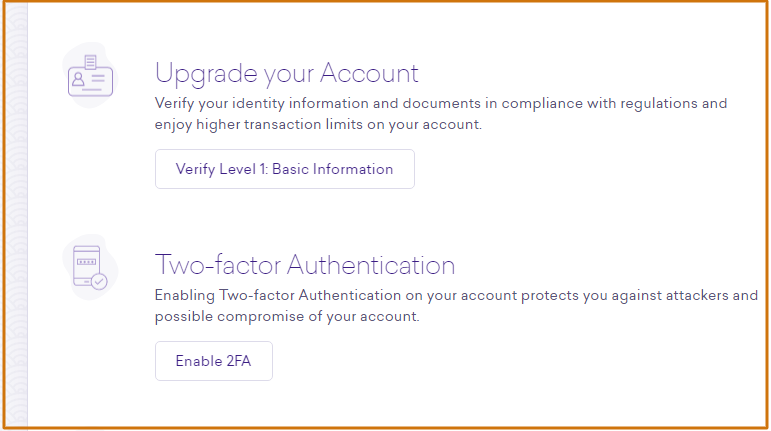Click the word Authentication in the second heading
Viewport: 771px width, 431px height.
371,265
